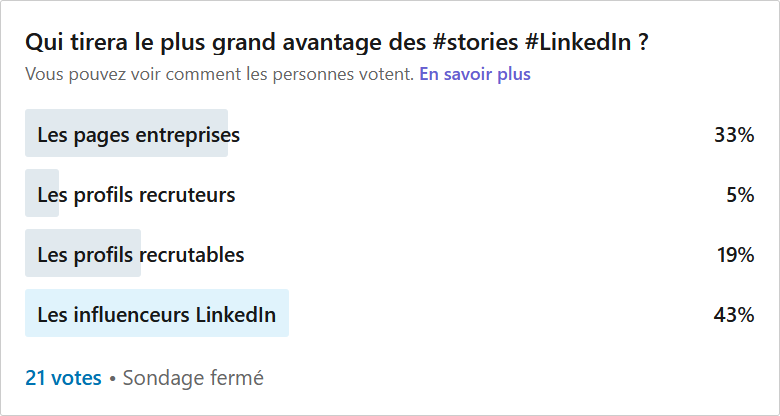Image resolution: width=780 pixels, height=416 pixels.
Task: Choose the 'Les profils recrutables' poll option
Action: coord(141,255)
